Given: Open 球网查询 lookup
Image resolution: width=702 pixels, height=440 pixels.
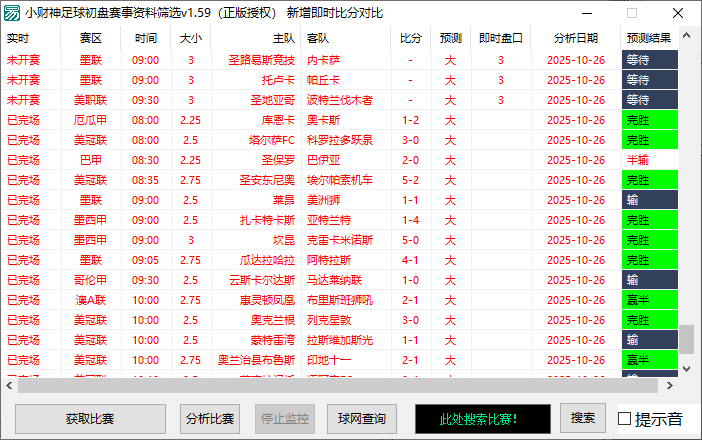Looking at the screenshot, I should click(361, 418).
